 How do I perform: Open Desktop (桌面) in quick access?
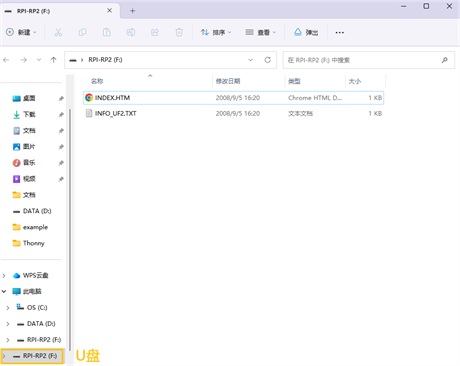pyautogui.click(x=29, y=98)
